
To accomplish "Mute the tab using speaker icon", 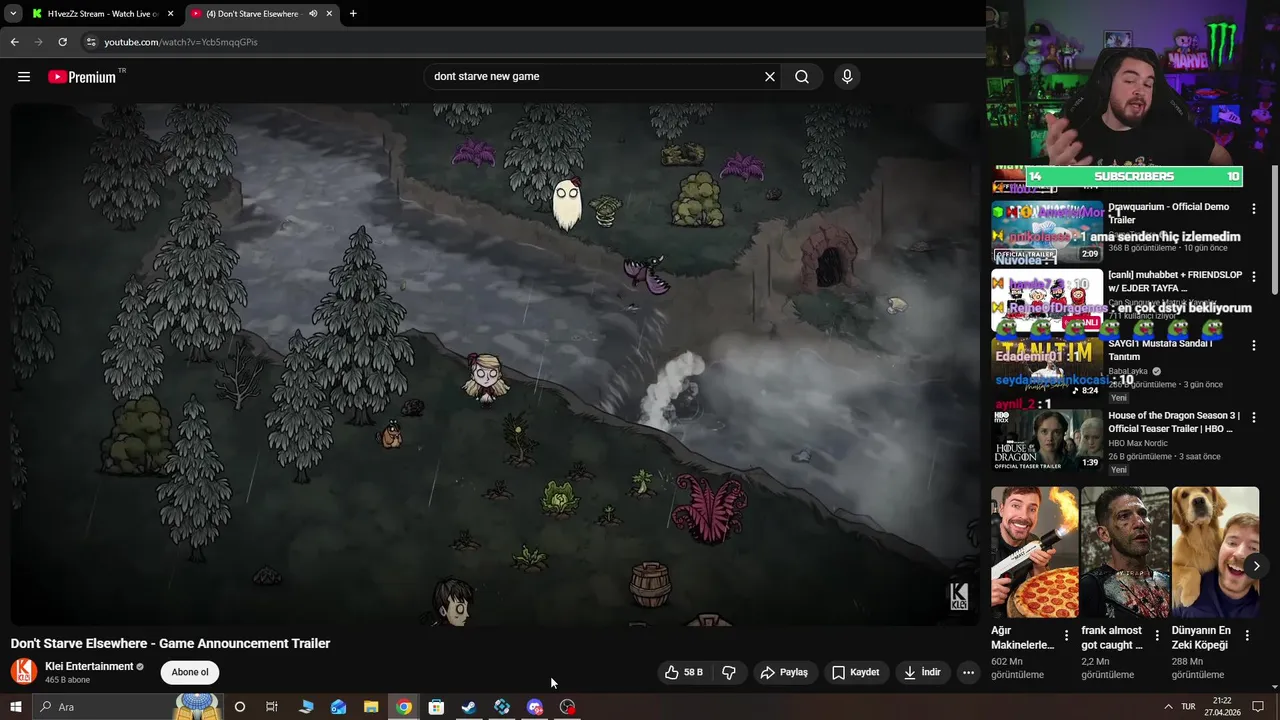I will tap(313, 14).
